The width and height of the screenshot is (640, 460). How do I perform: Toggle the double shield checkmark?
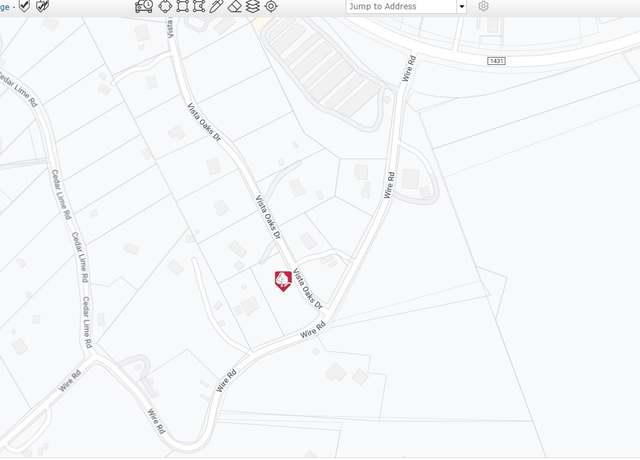click(42, 6)
